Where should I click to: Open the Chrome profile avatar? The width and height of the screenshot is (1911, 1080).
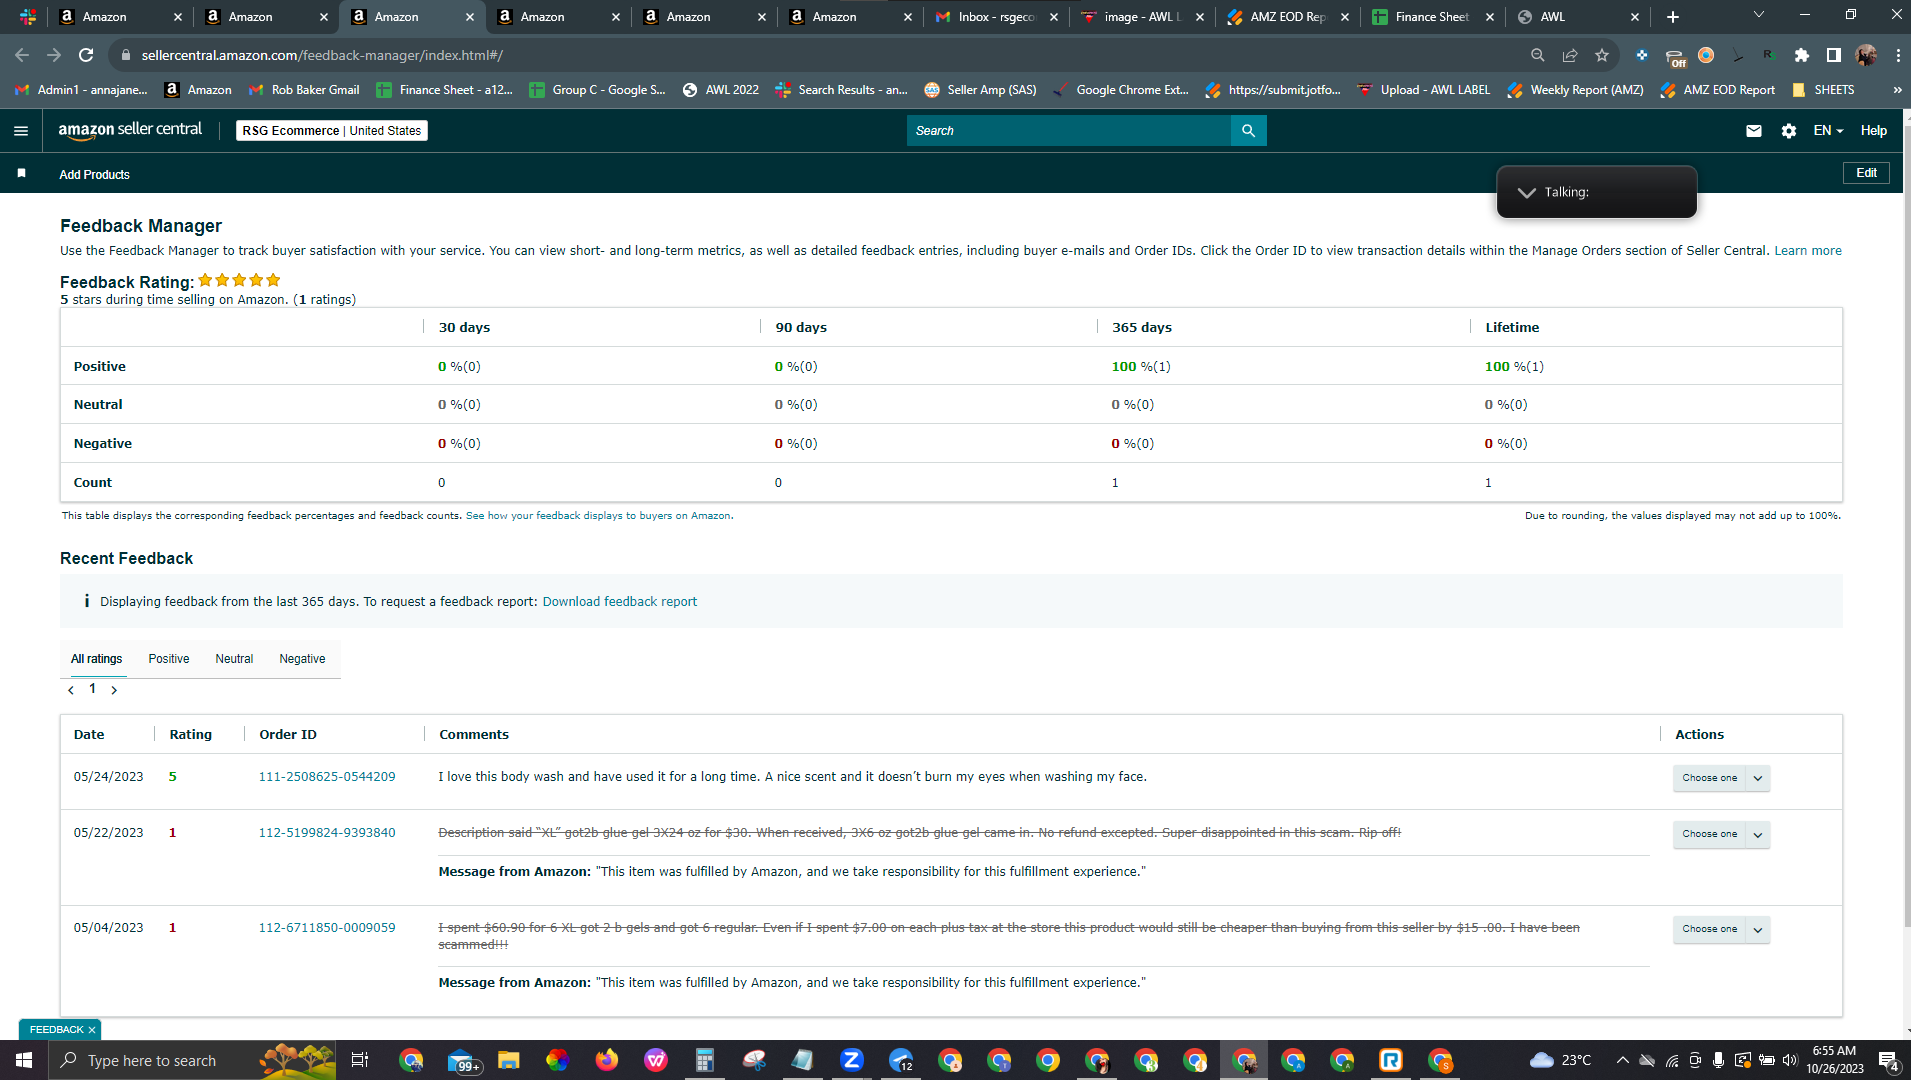point(1866,55)
